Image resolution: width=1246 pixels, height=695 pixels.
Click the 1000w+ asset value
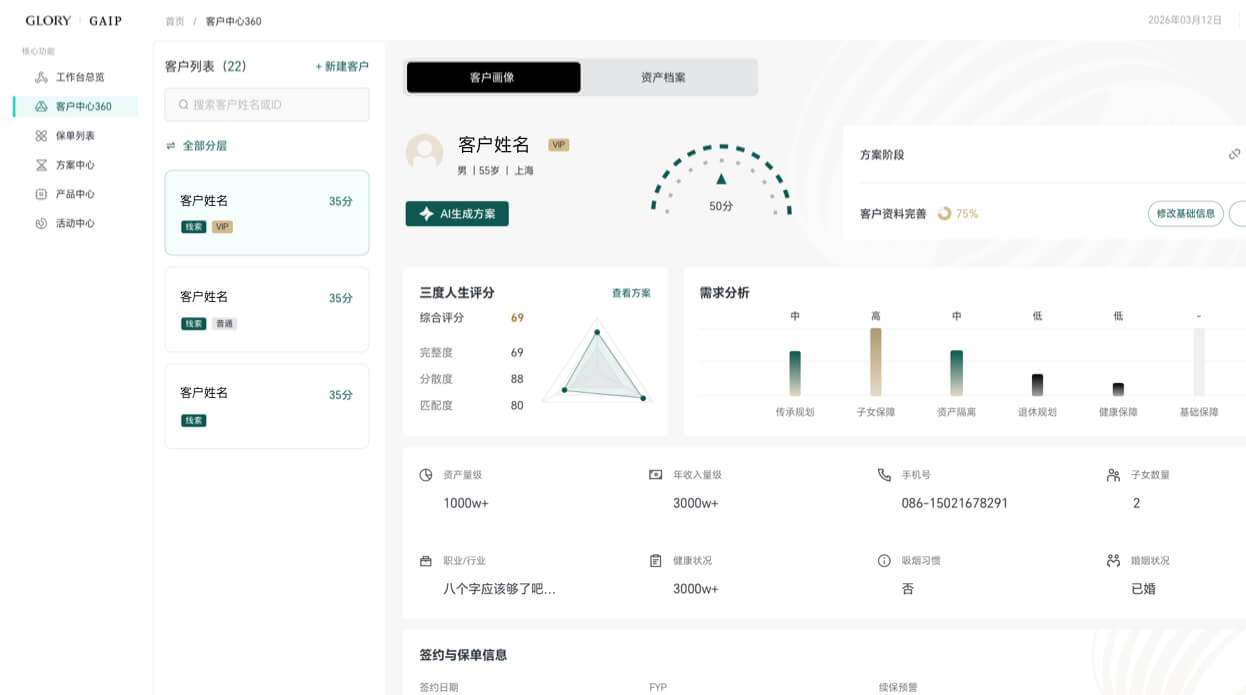[466, 503]
